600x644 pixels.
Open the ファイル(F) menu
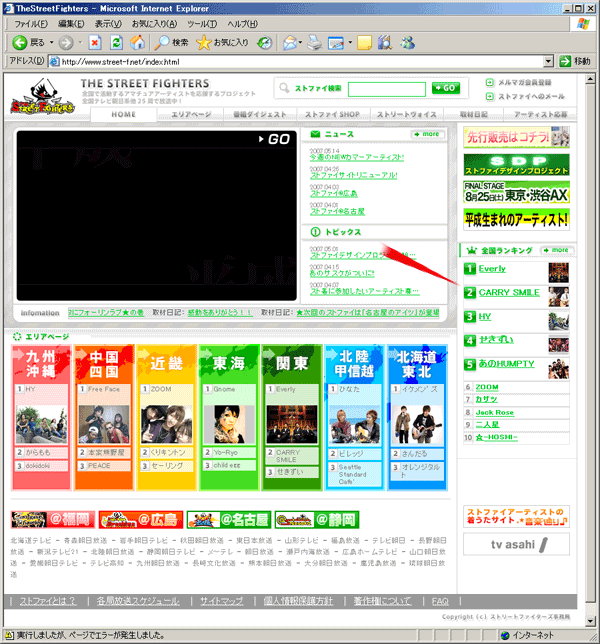(x=31, y=24)
